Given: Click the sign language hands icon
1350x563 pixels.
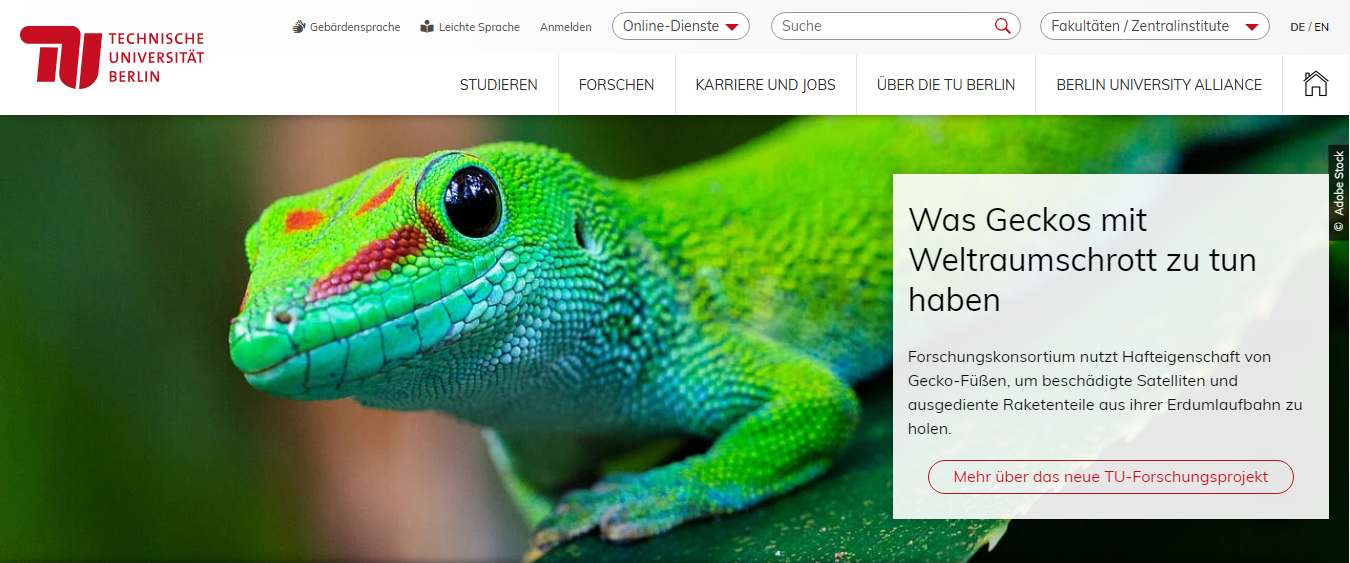Looking at the screenshot, I should [x=299, y=27].
